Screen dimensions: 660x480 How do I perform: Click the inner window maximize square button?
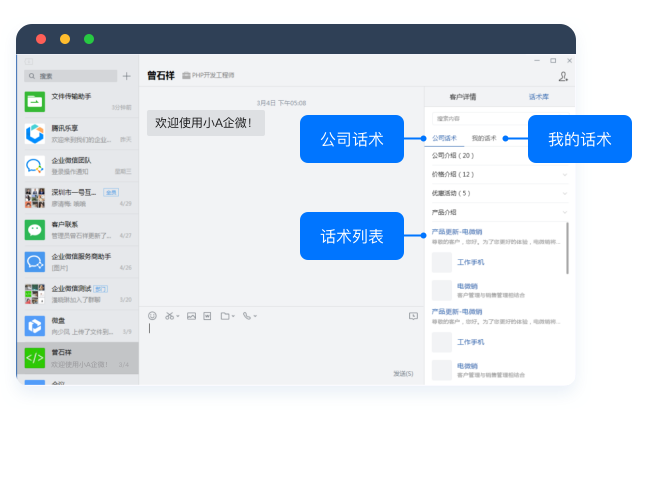click(x=553, y=61)
